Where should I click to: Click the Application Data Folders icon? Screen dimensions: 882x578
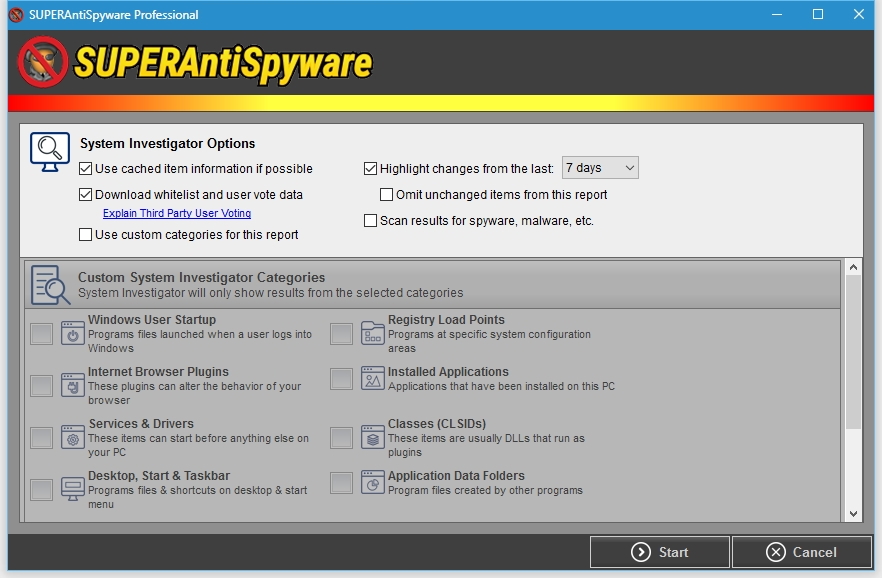(x=373, y=483)
